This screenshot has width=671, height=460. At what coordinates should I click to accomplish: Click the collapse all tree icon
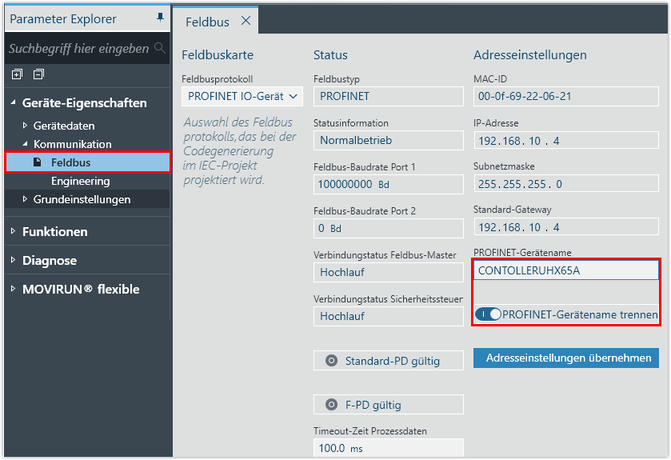[38, 74]
